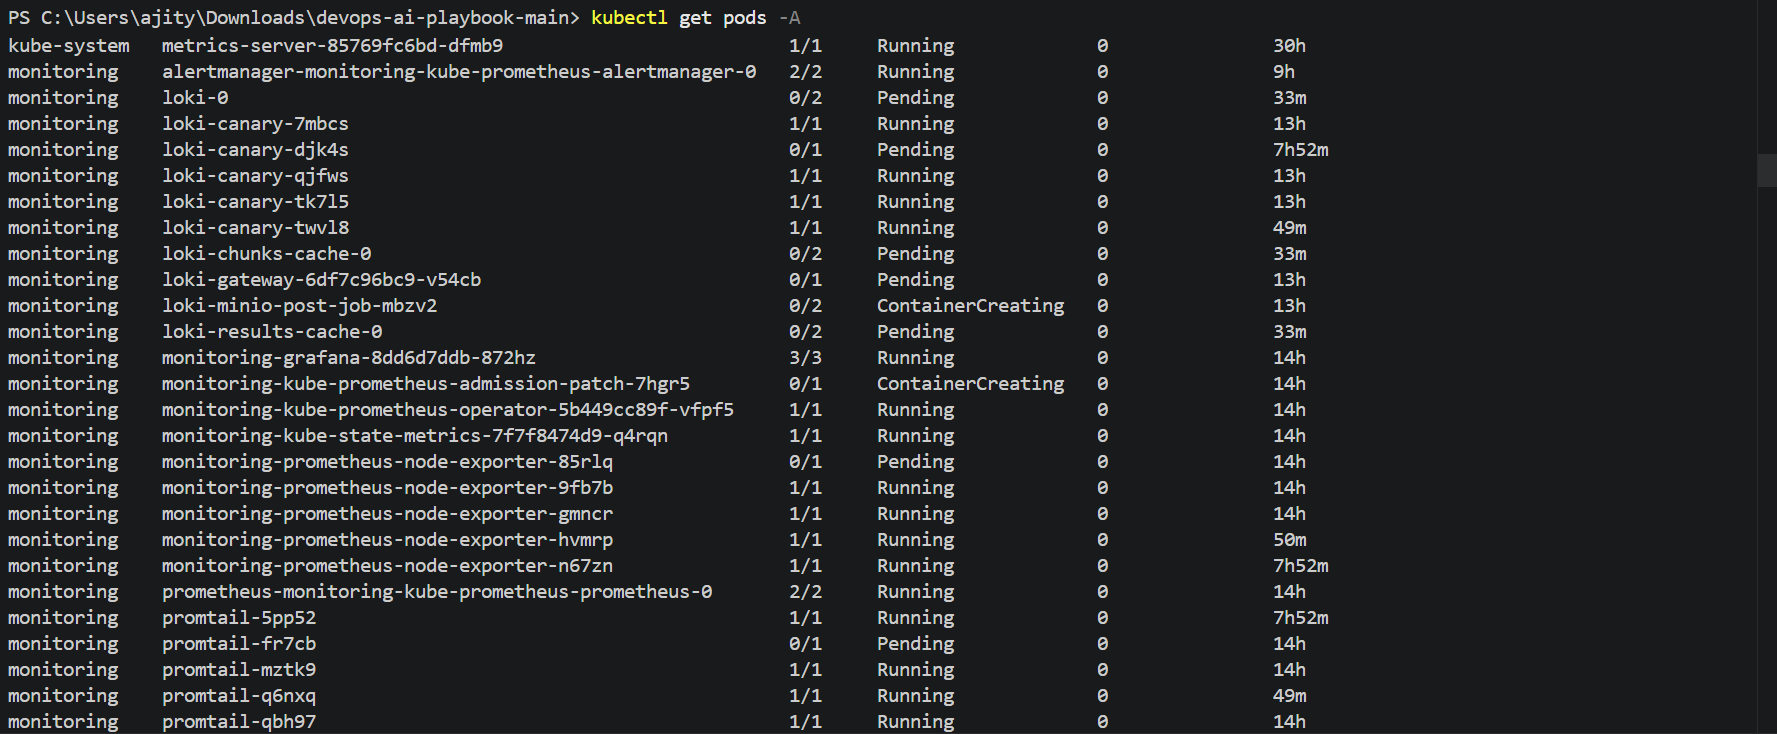Select node-exporter-9fb7b pod name

point(387,488)
